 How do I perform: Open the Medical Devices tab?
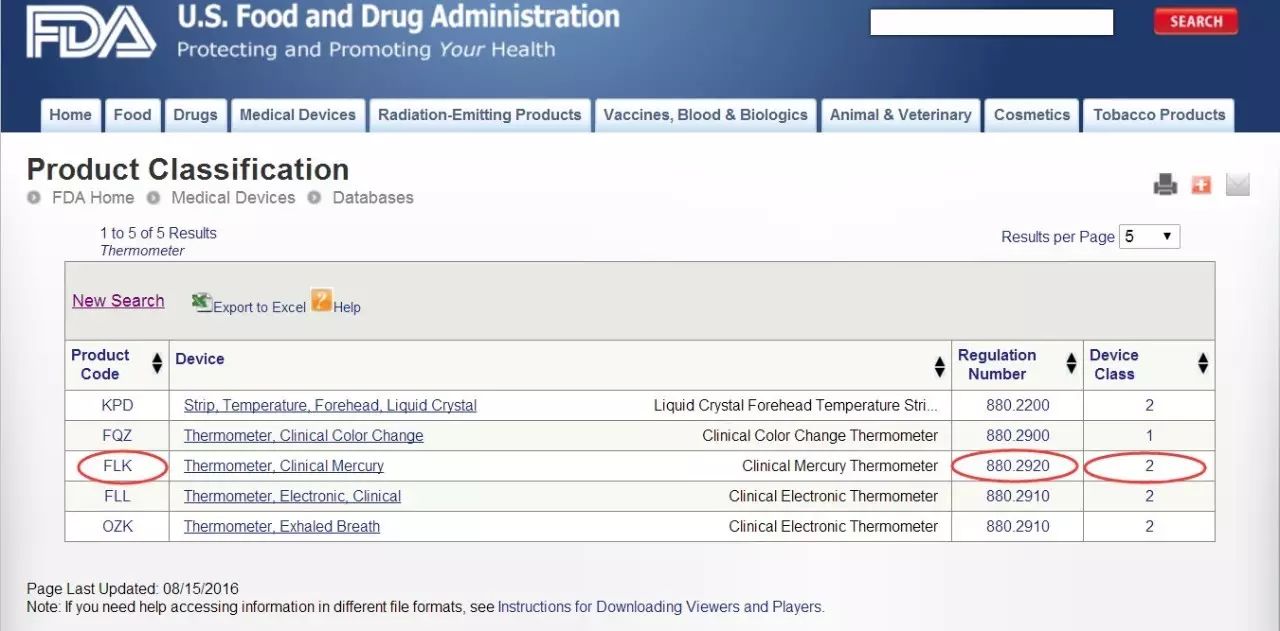(x=298, y=115)
